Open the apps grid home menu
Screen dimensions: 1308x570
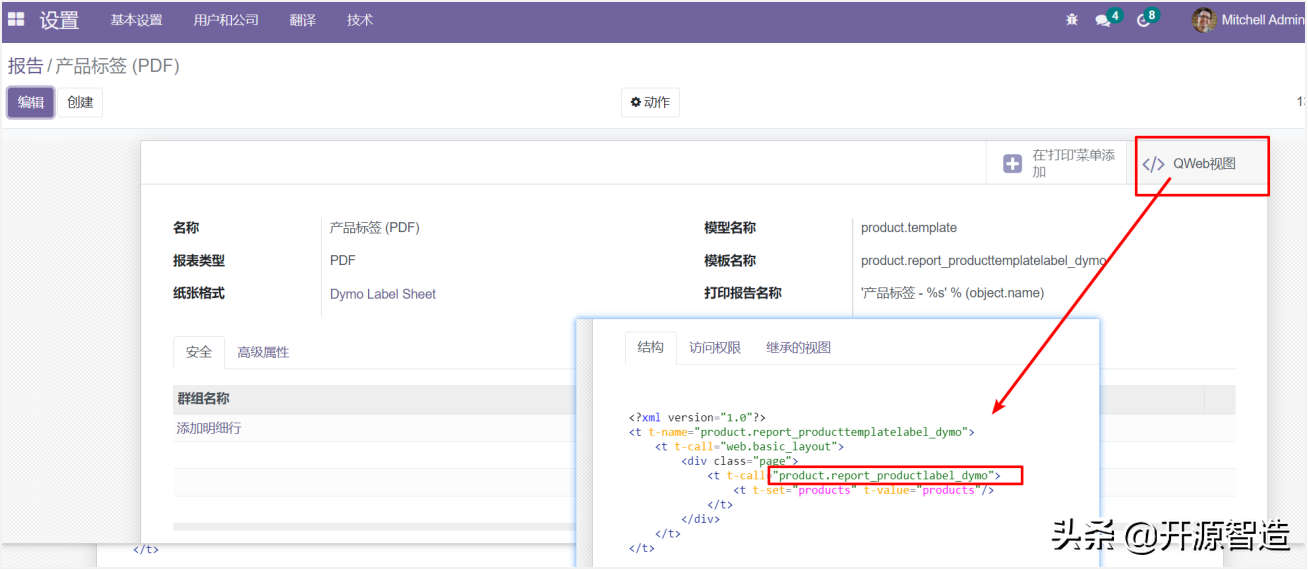point(16,20)
